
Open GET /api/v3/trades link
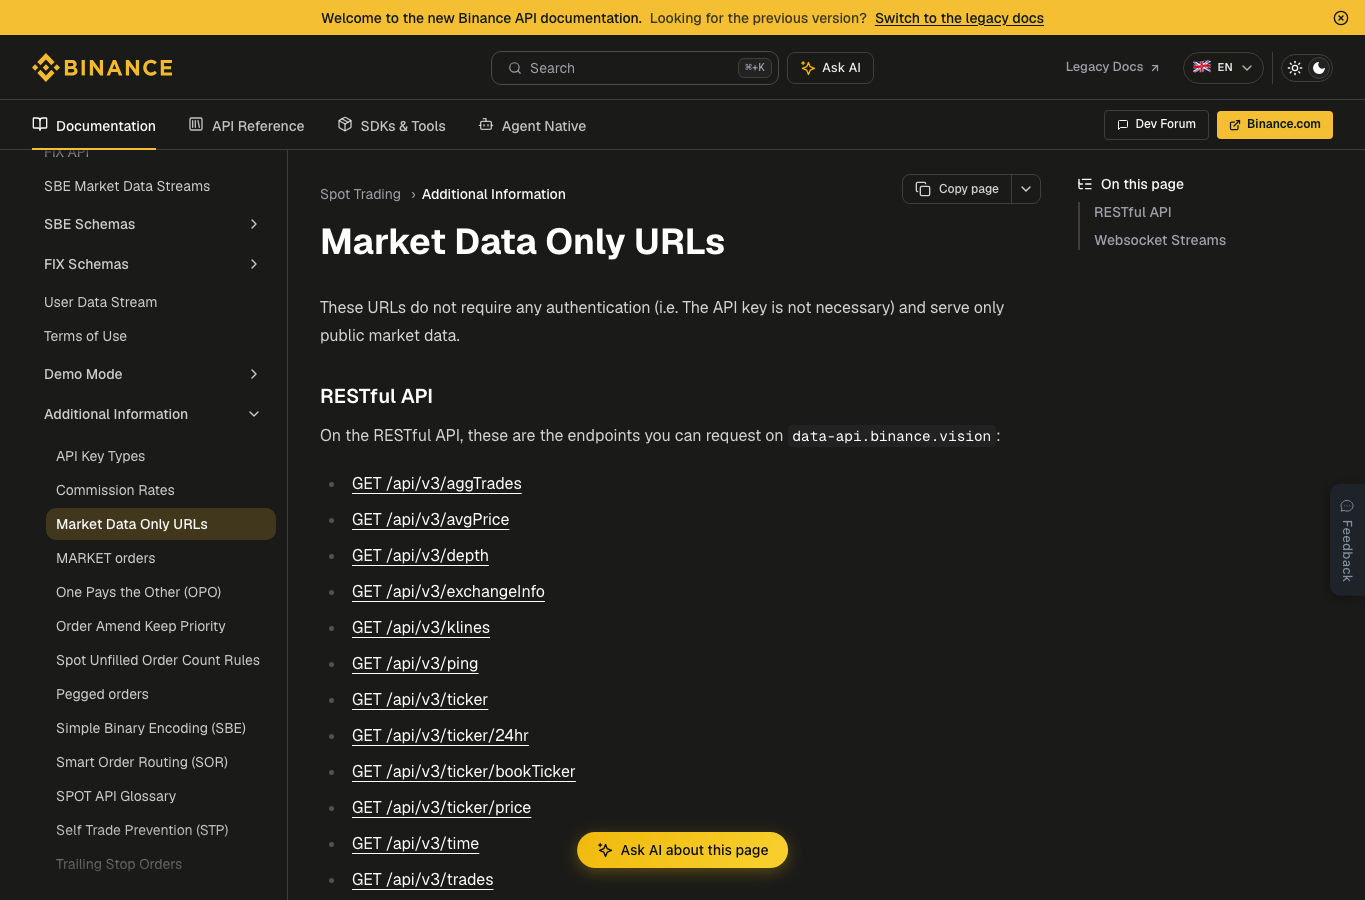pos(422,880)
